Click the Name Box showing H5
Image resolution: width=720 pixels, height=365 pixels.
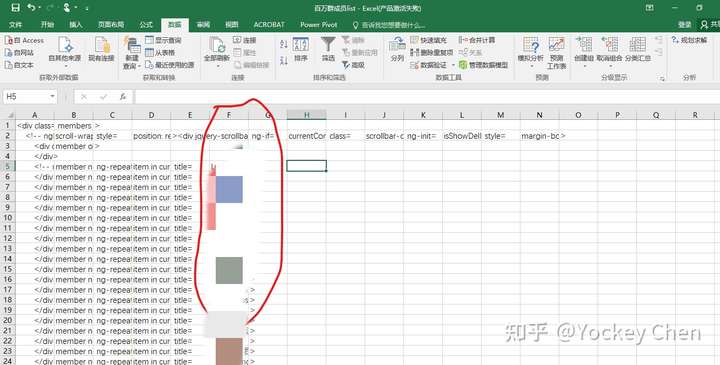[26, 96]
